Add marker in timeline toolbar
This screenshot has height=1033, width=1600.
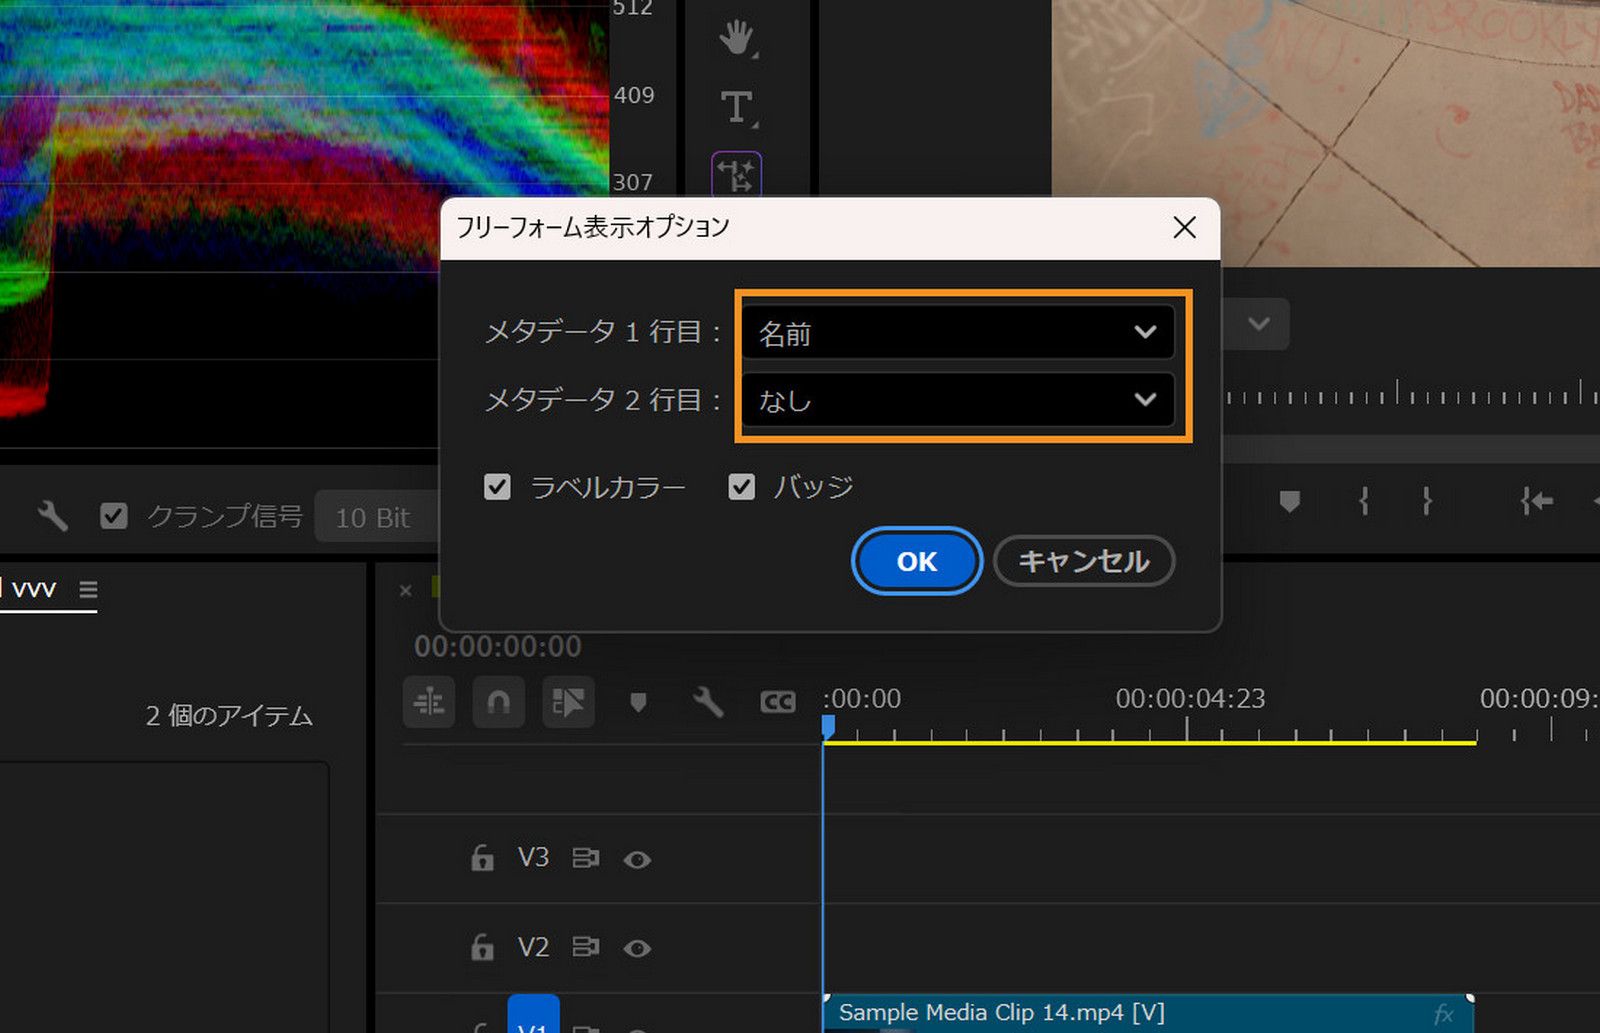(x=638, y=703)
